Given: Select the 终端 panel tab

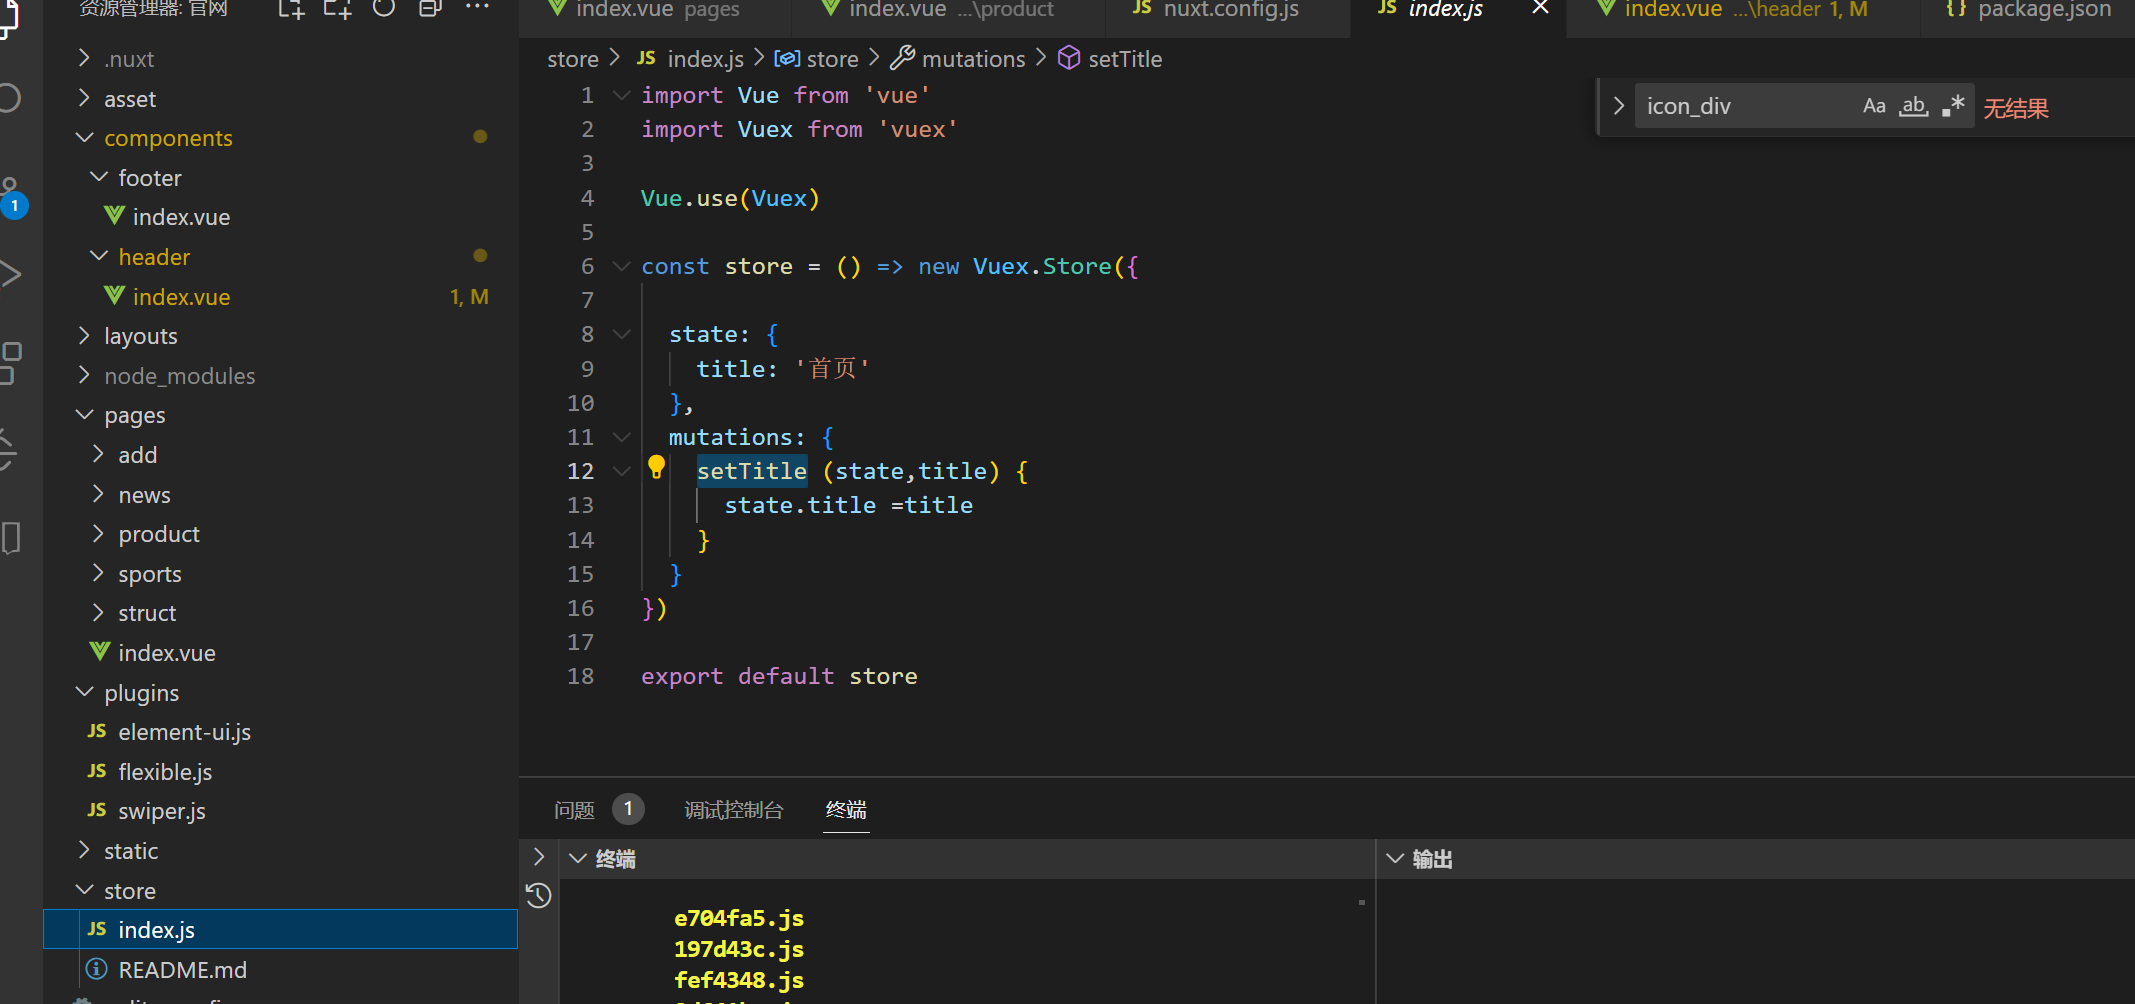Looking at the screenshot, I should [846, 810].
